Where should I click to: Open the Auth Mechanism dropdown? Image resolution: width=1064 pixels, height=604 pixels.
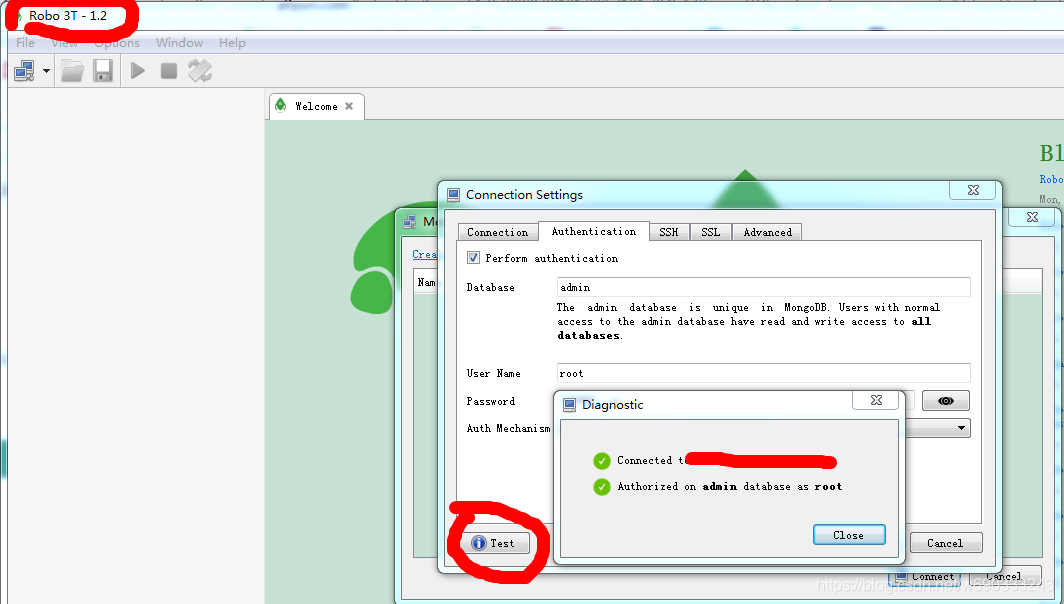coord(961,428)
